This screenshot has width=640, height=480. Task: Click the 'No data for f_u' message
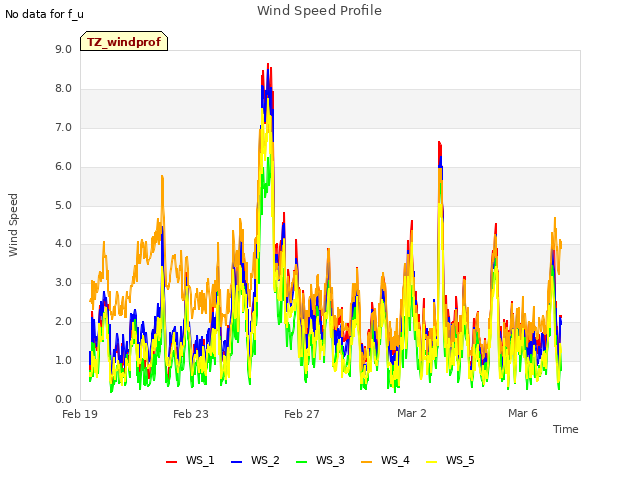click(x=44, y=14)
